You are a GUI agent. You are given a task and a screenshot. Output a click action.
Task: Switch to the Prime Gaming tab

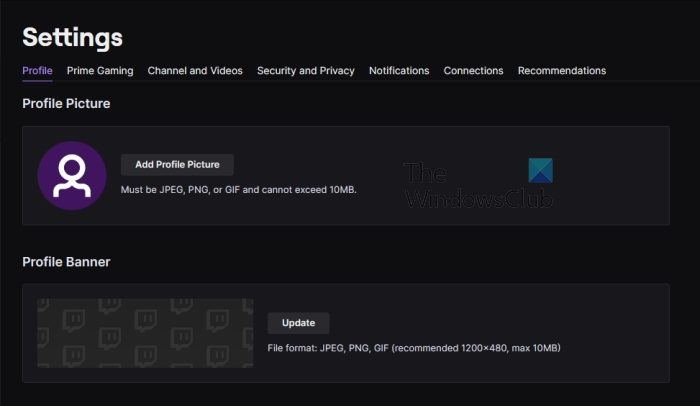100,71
